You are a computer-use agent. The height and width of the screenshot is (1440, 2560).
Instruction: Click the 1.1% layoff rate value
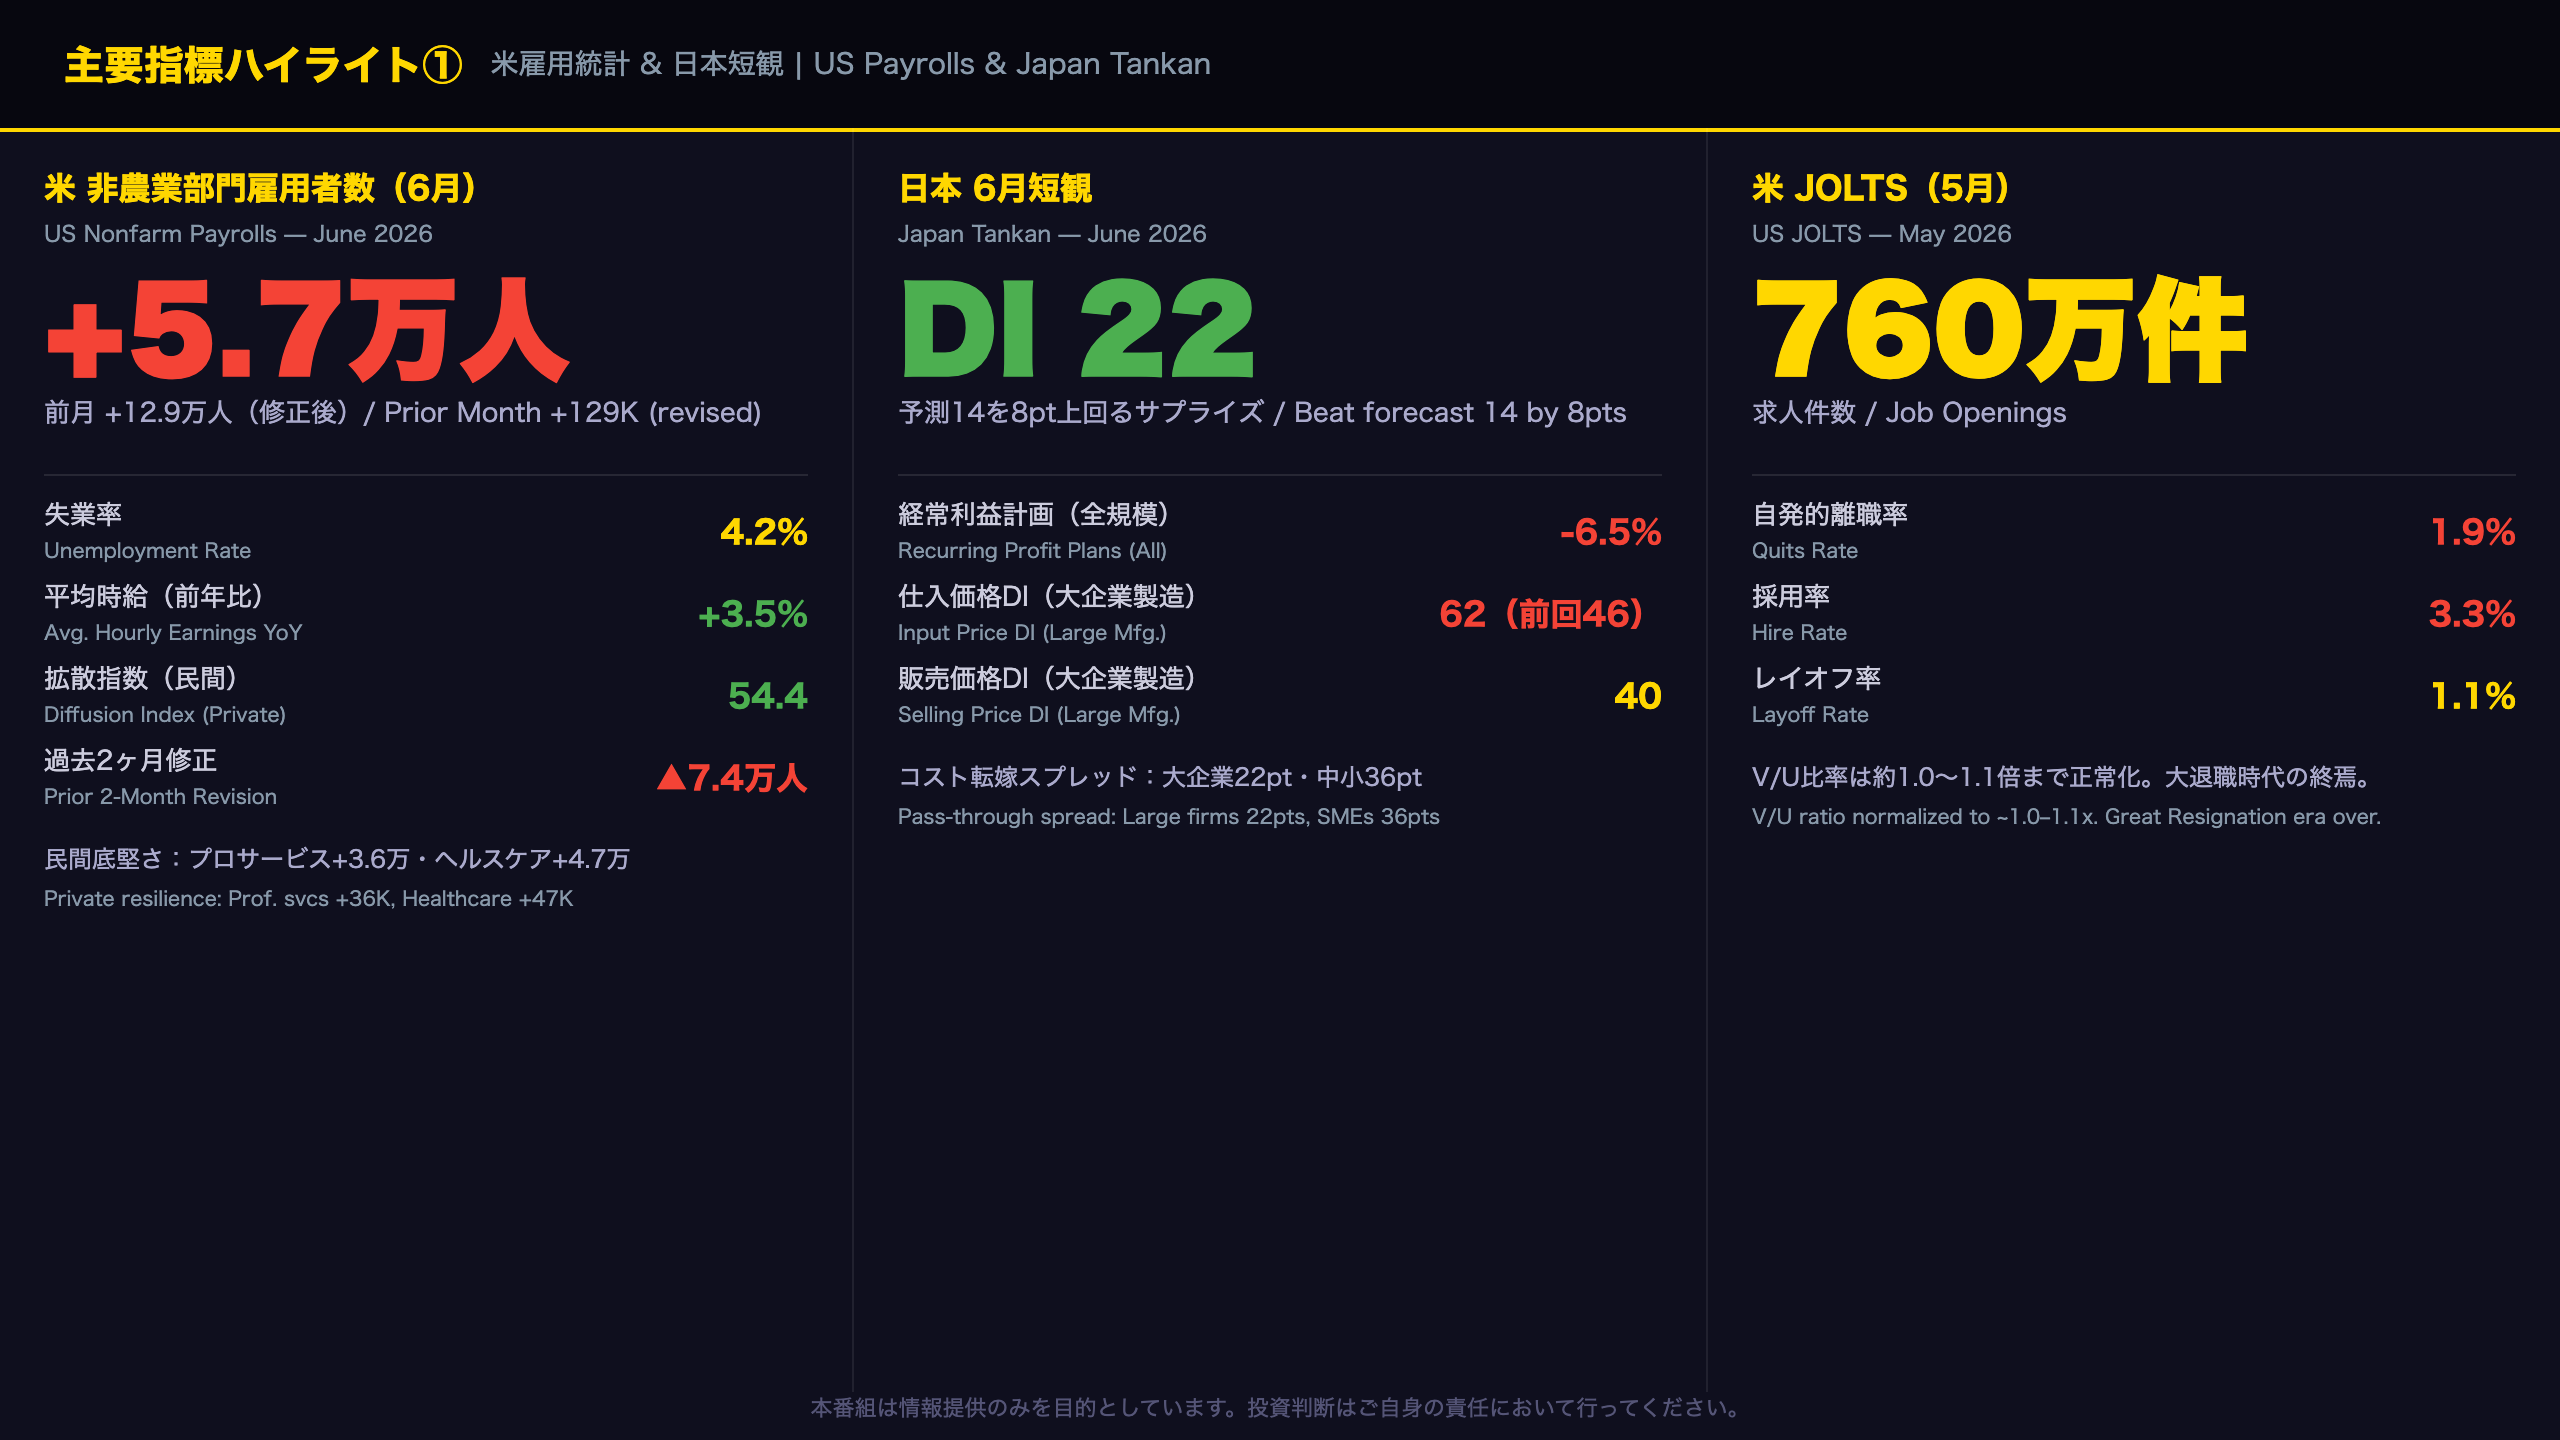point(2473,696)
